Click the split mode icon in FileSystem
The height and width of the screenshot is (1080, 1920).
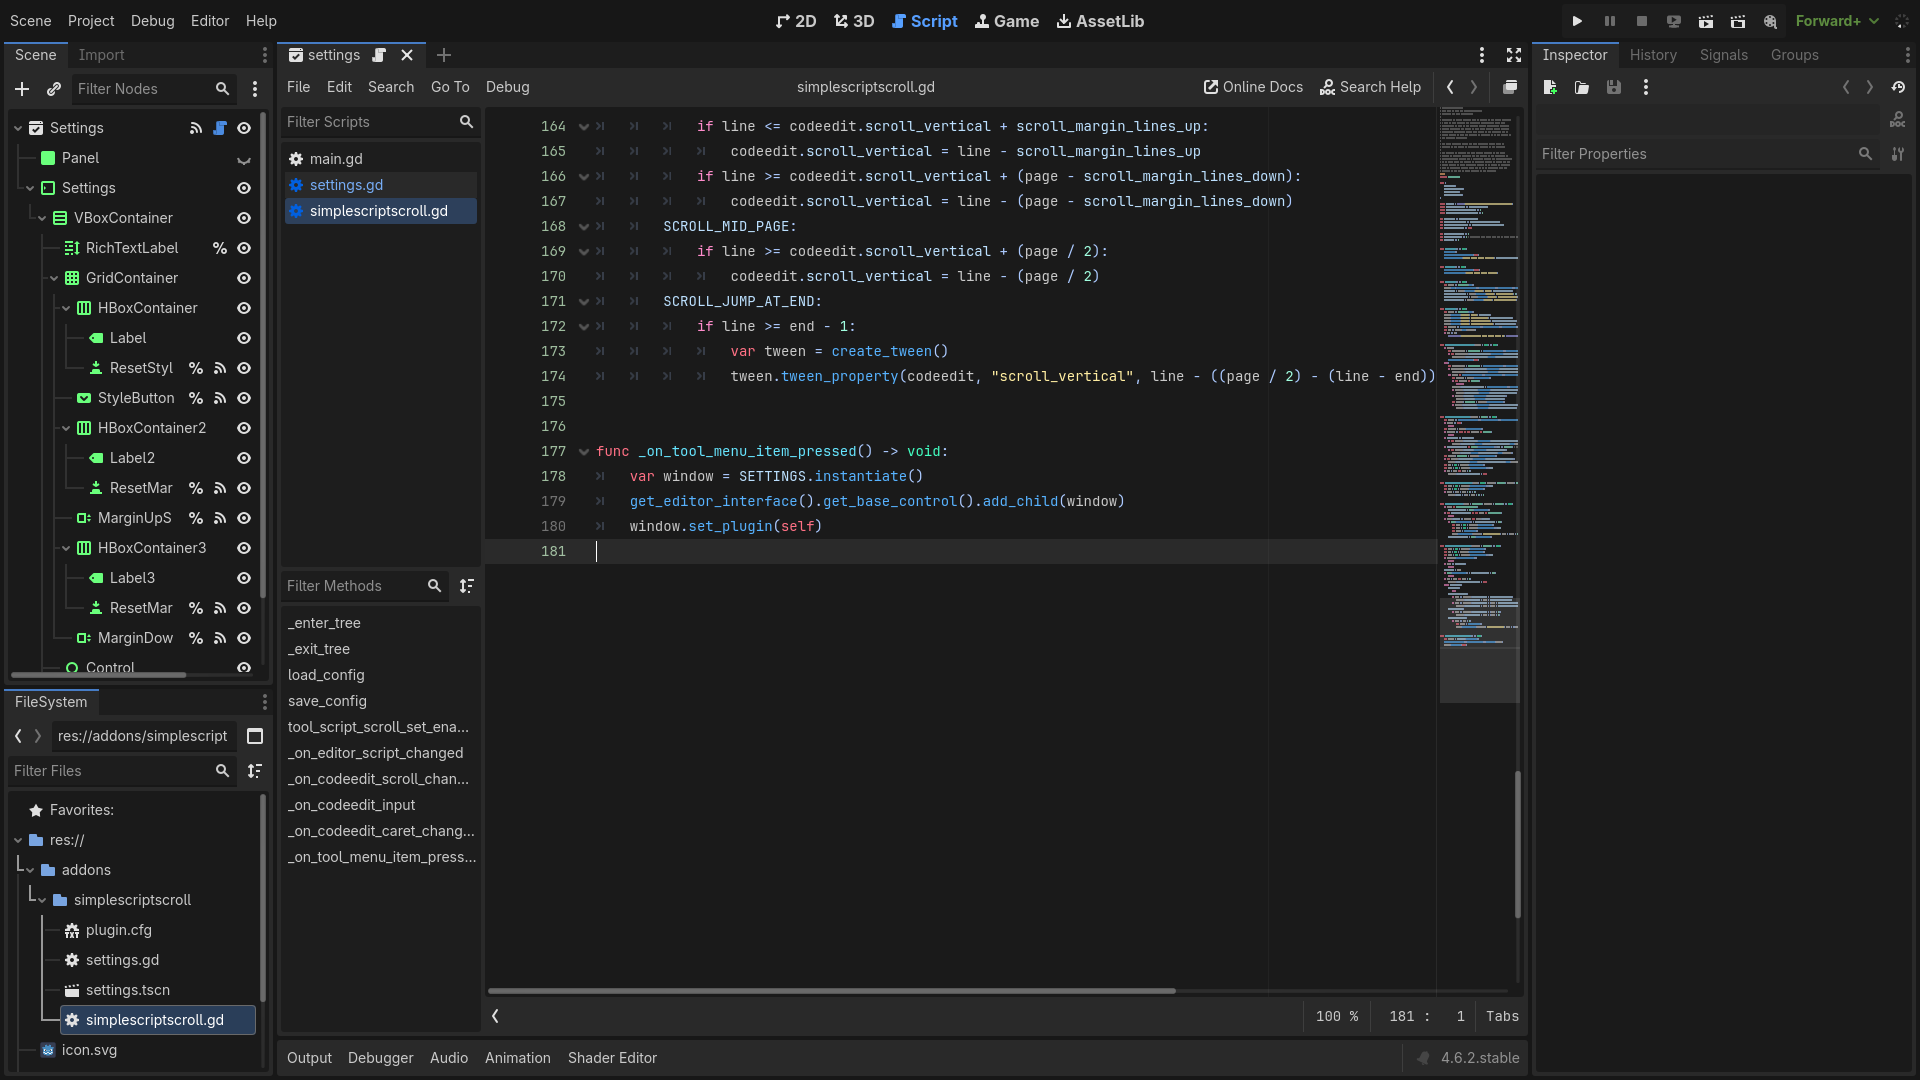tap(255, 736)
